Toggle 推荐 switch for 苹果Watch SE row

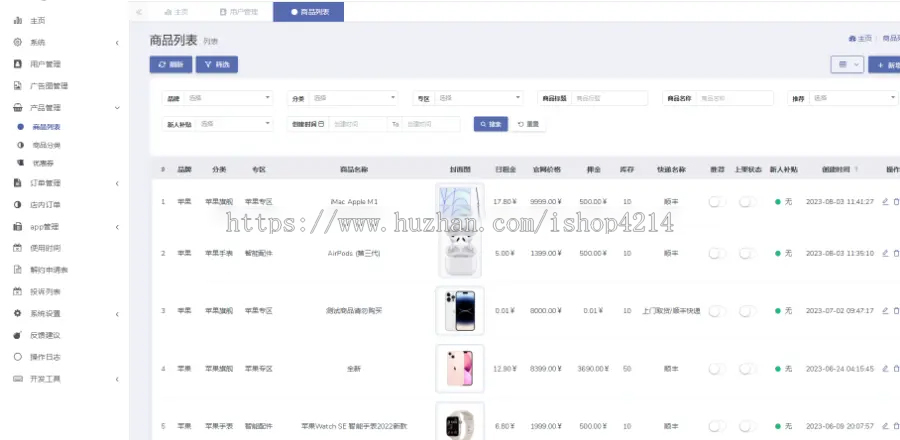(717, 426)
